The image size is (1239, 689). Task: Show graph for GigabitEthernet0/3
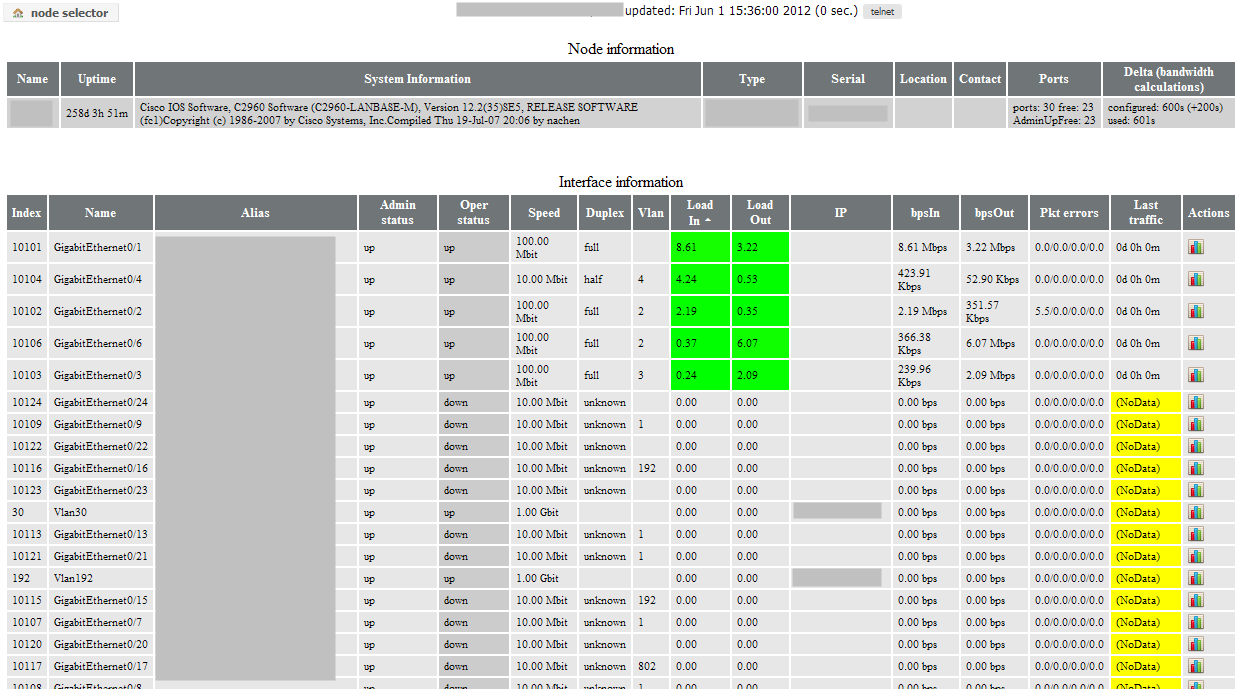pyautogui.click(x=1196, y=375)
